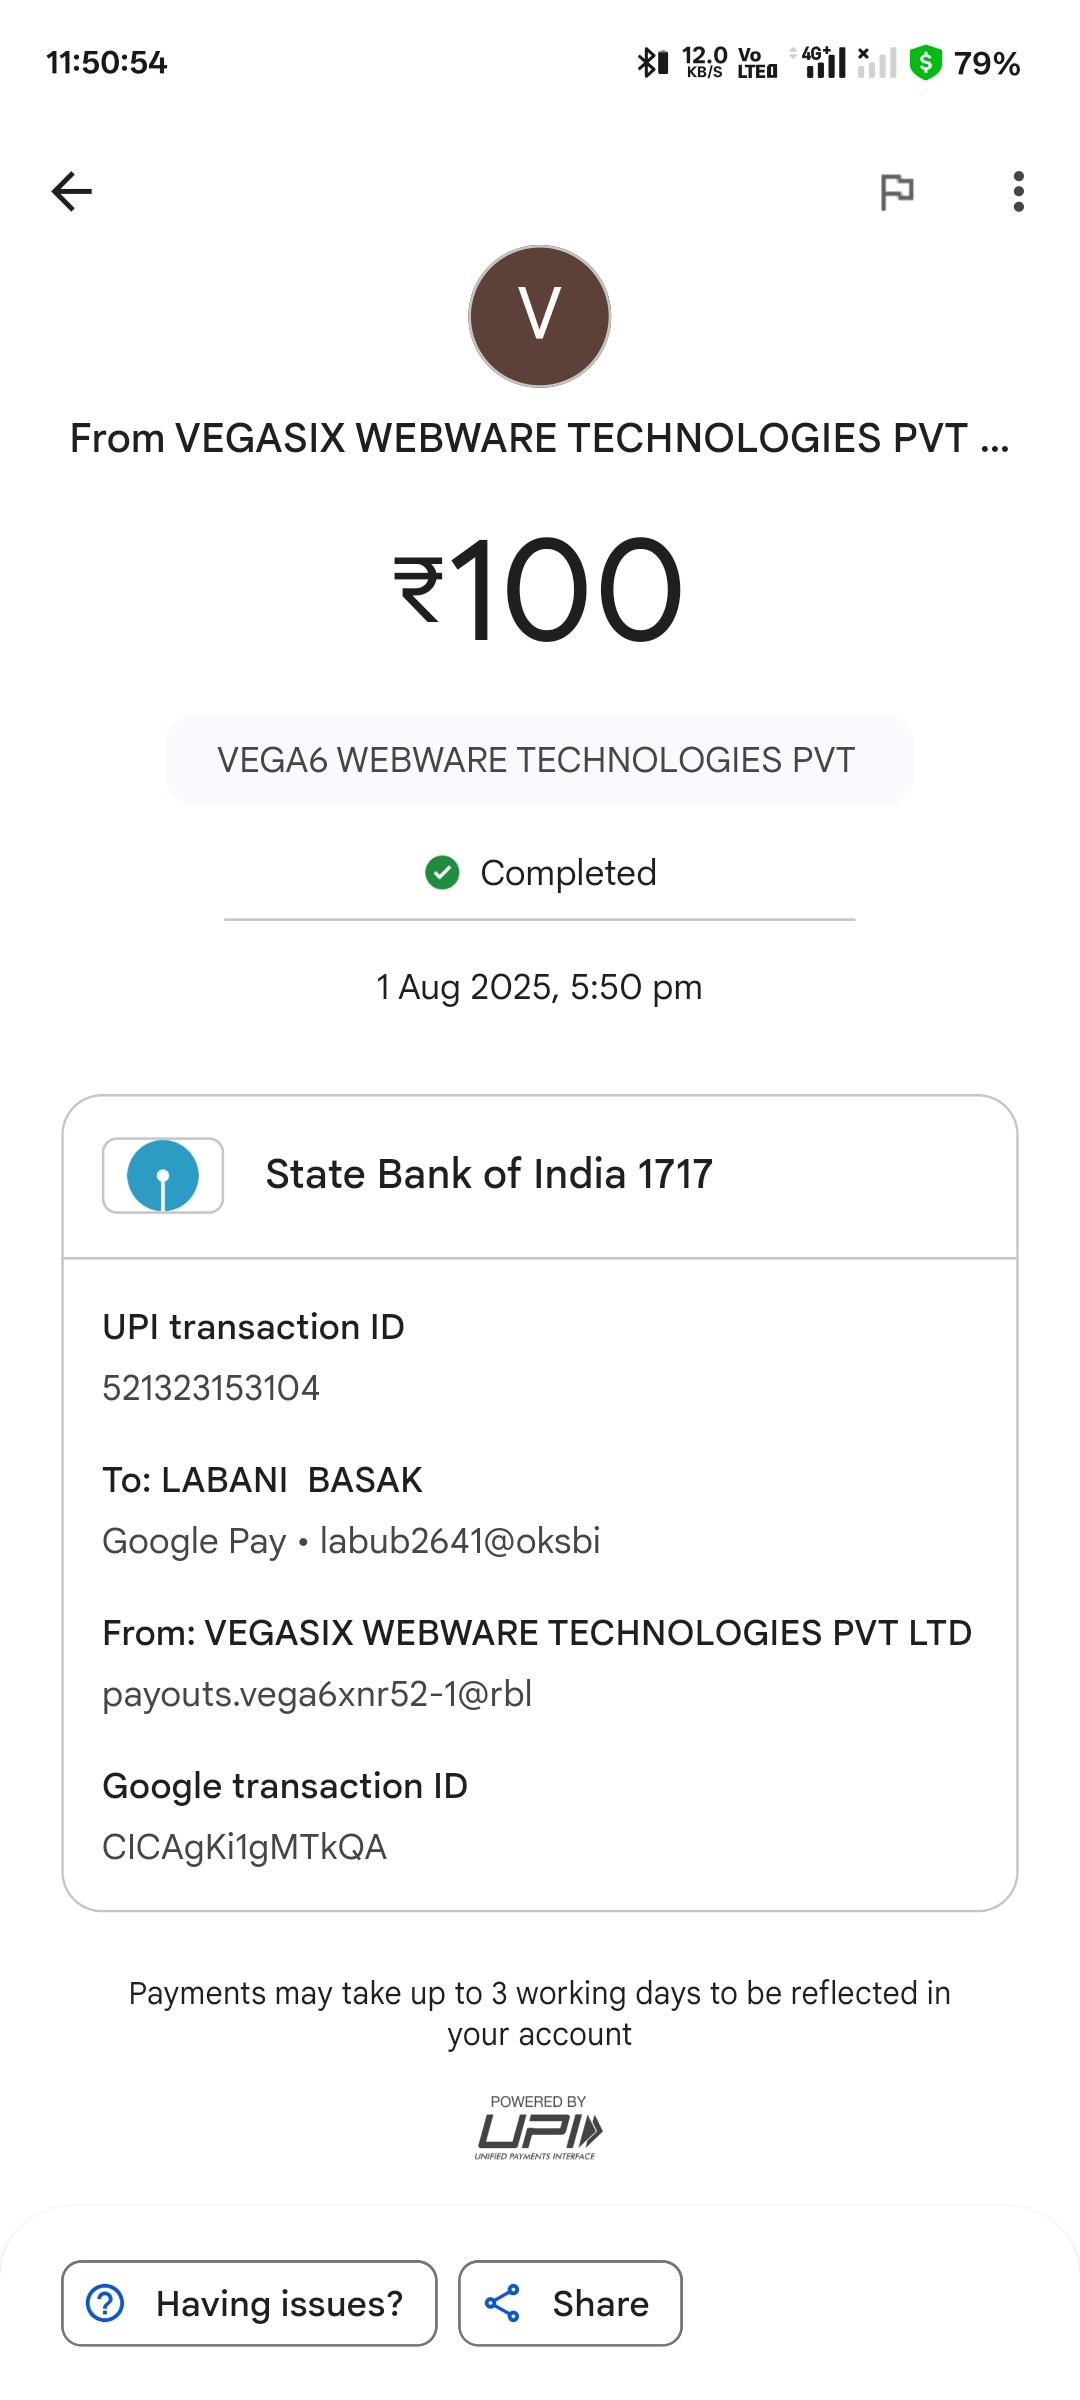This screenshot has height=2400, width=1080.
Task: Tap the share icon
Action: (502, 2303)
